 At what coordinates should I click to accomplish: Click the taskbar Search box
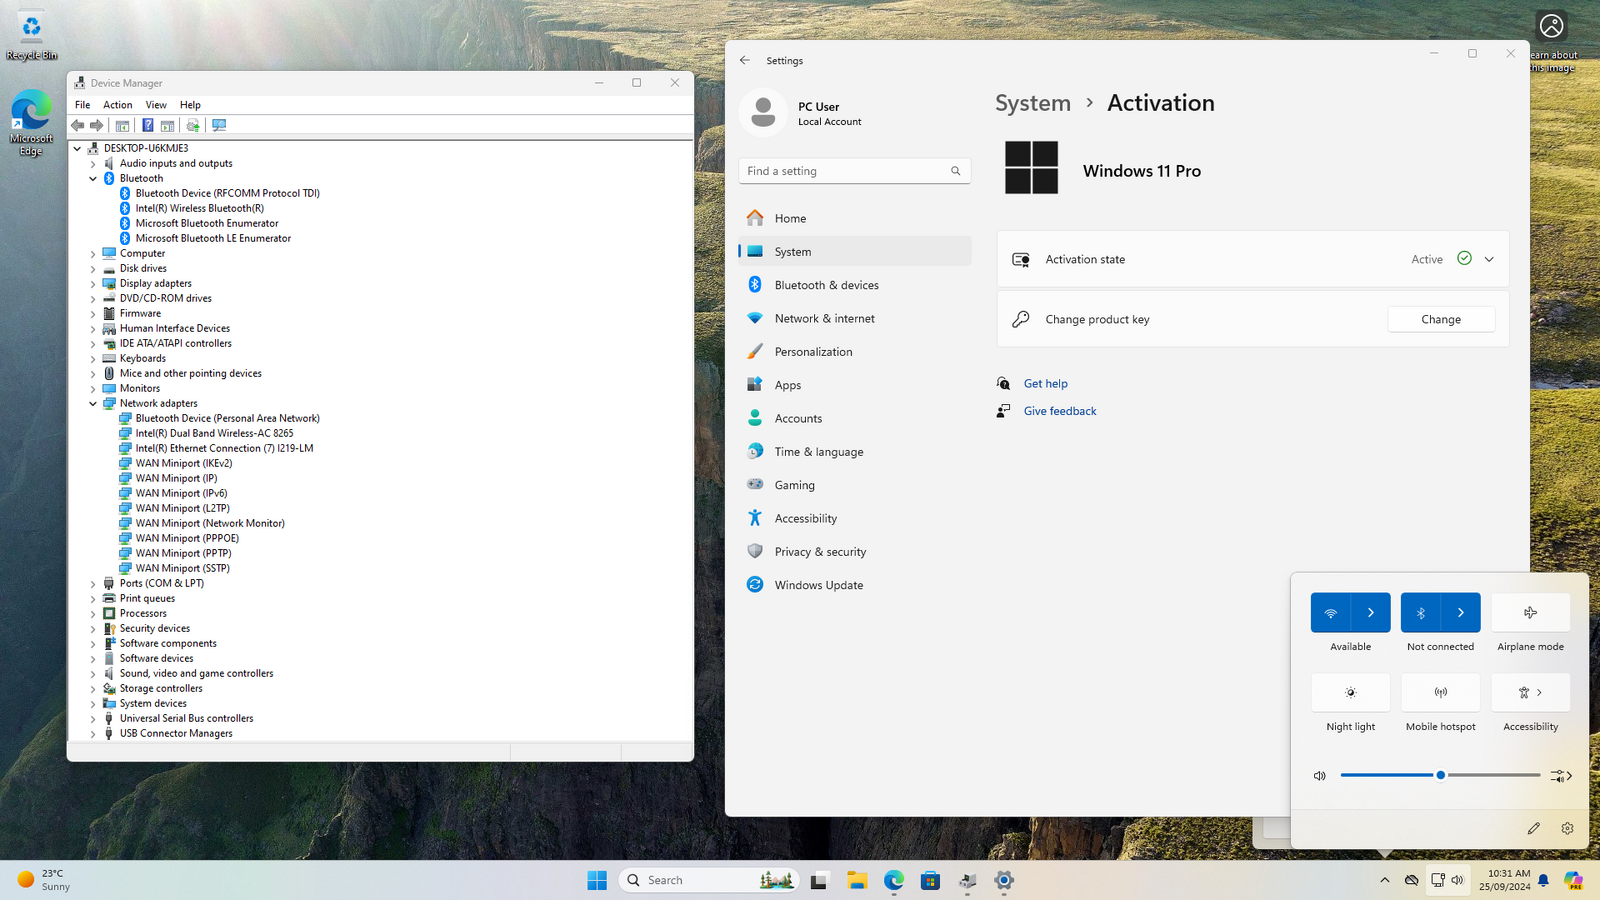[709, 880]
